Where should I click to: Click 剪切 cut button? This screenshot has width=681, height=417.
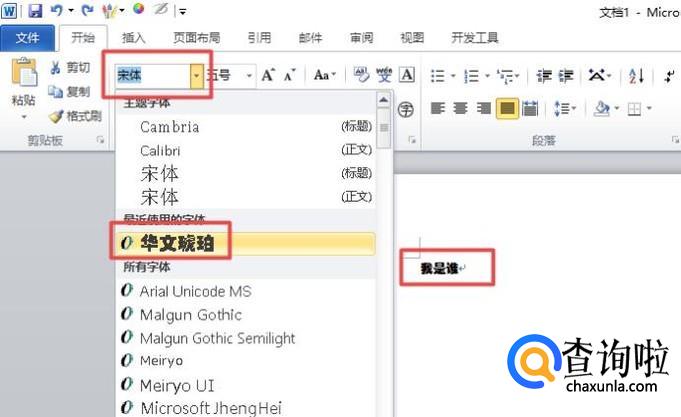pos(70,68)
